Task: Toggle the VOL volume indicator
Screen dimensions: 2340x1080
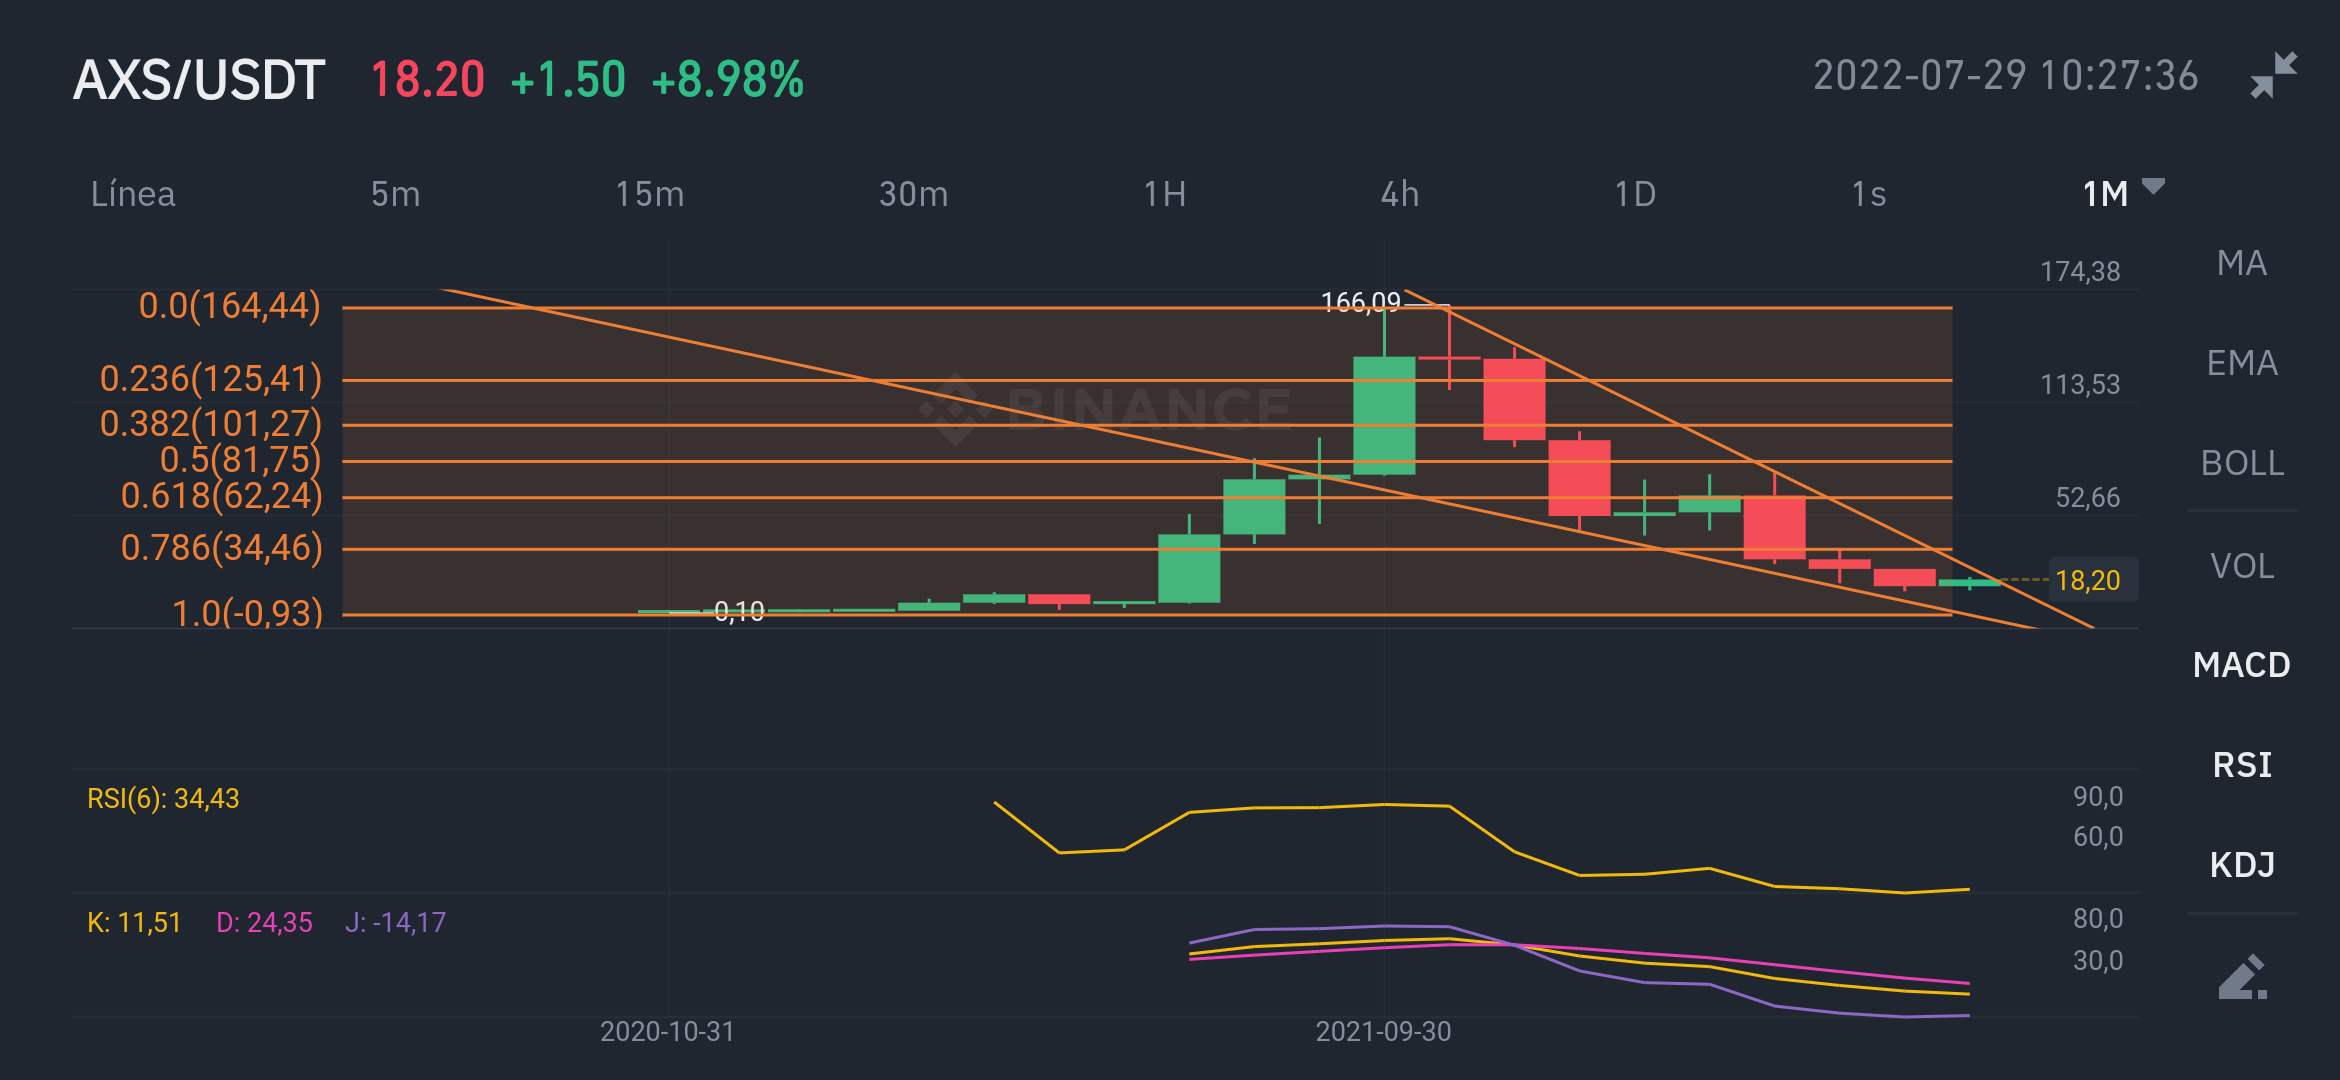Action: pos(2241,566)
